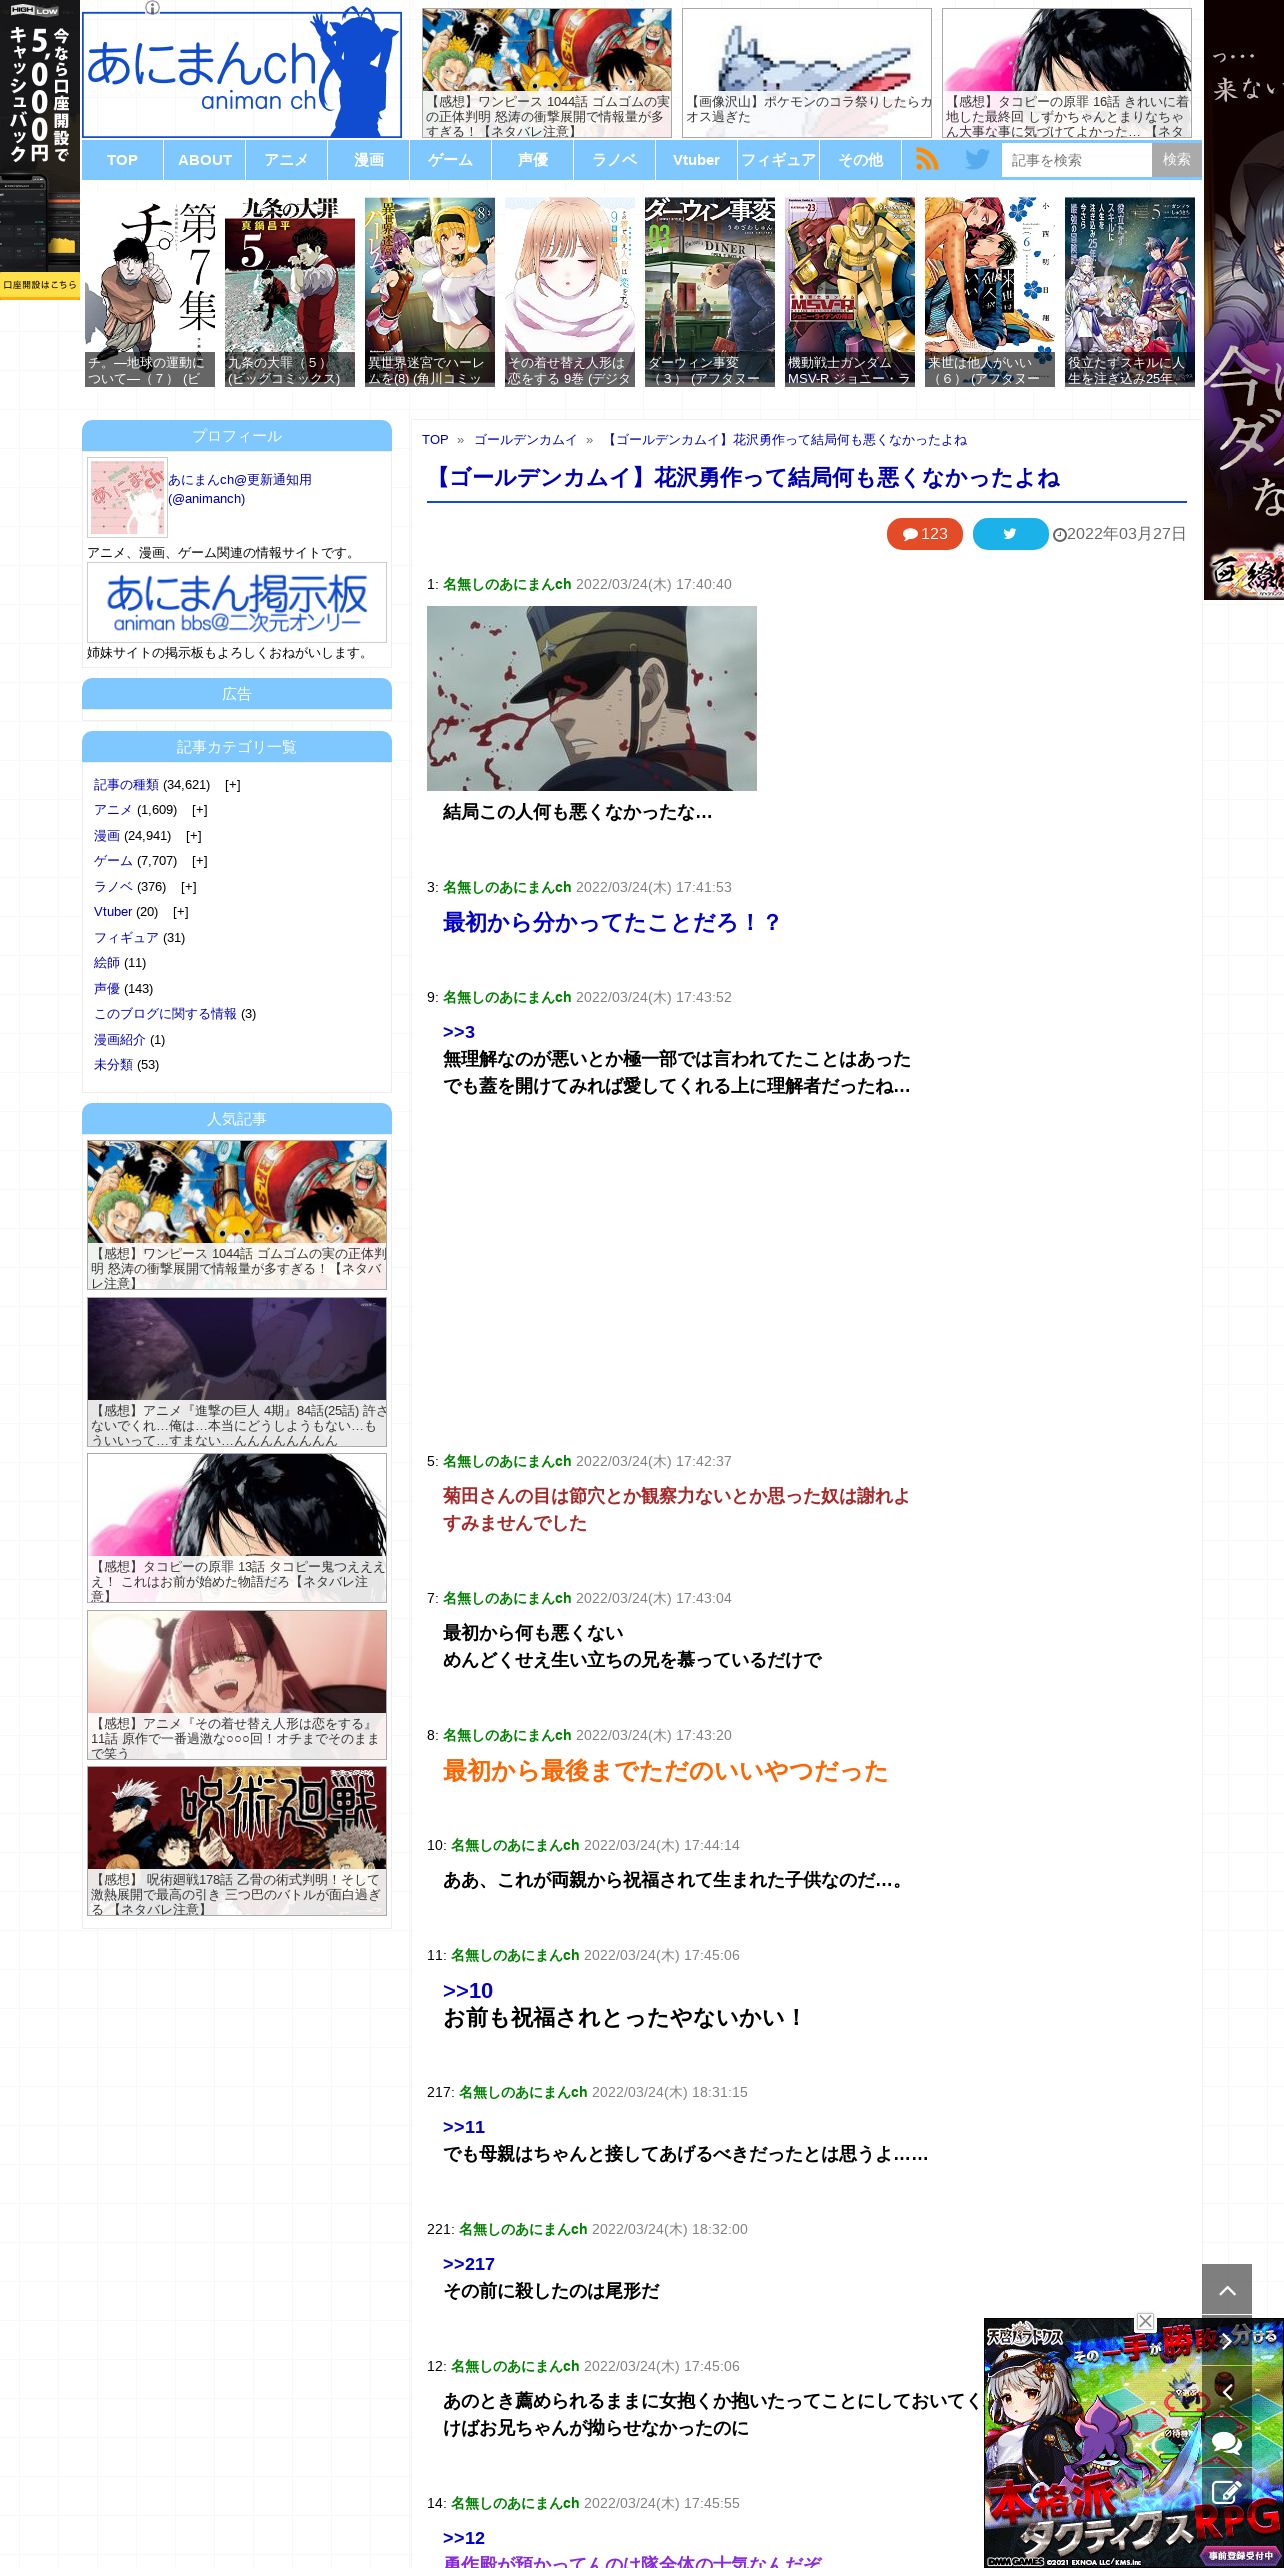1284x2568 pixels.
Task: Share article with blue Twitter button
Action: (1010, 534)
